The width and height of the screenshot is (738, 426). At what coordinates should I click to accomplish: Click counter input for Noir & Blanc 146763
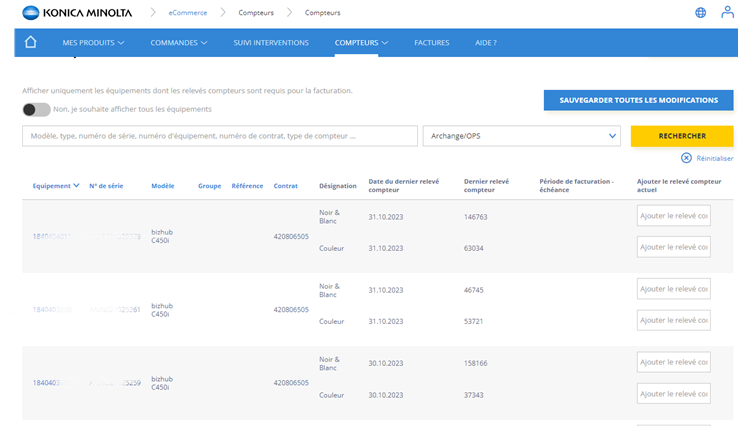click(x=674, y=216)
